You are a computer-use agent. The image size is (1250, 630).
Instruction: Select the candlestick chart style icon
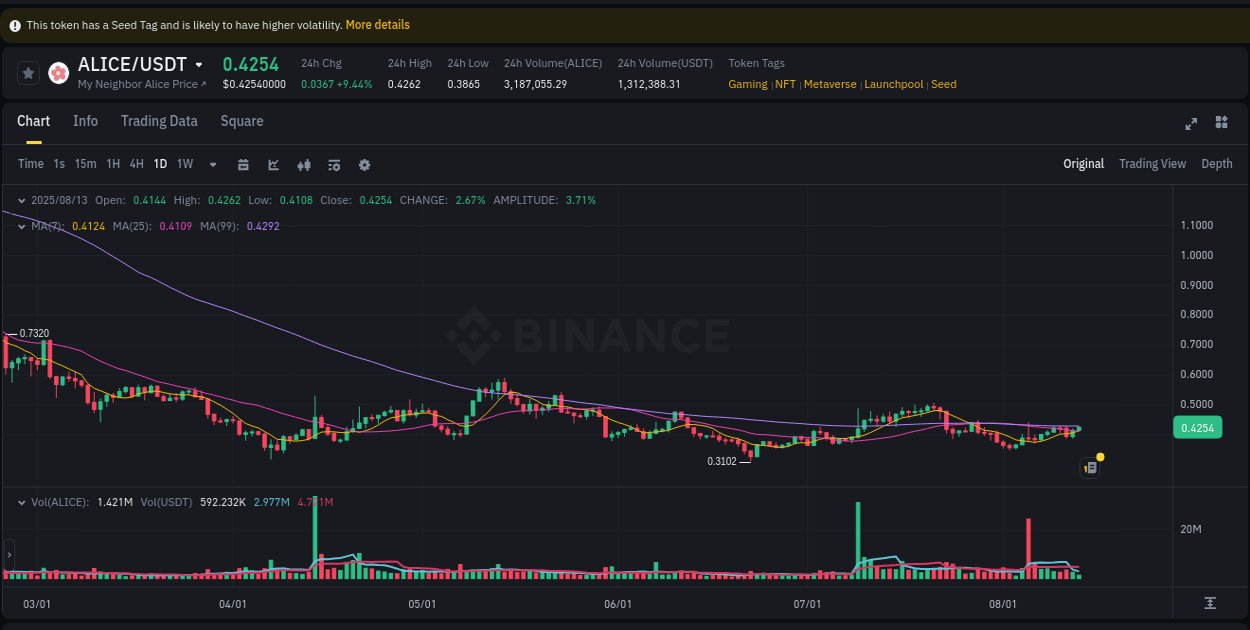tap(304, 164)
